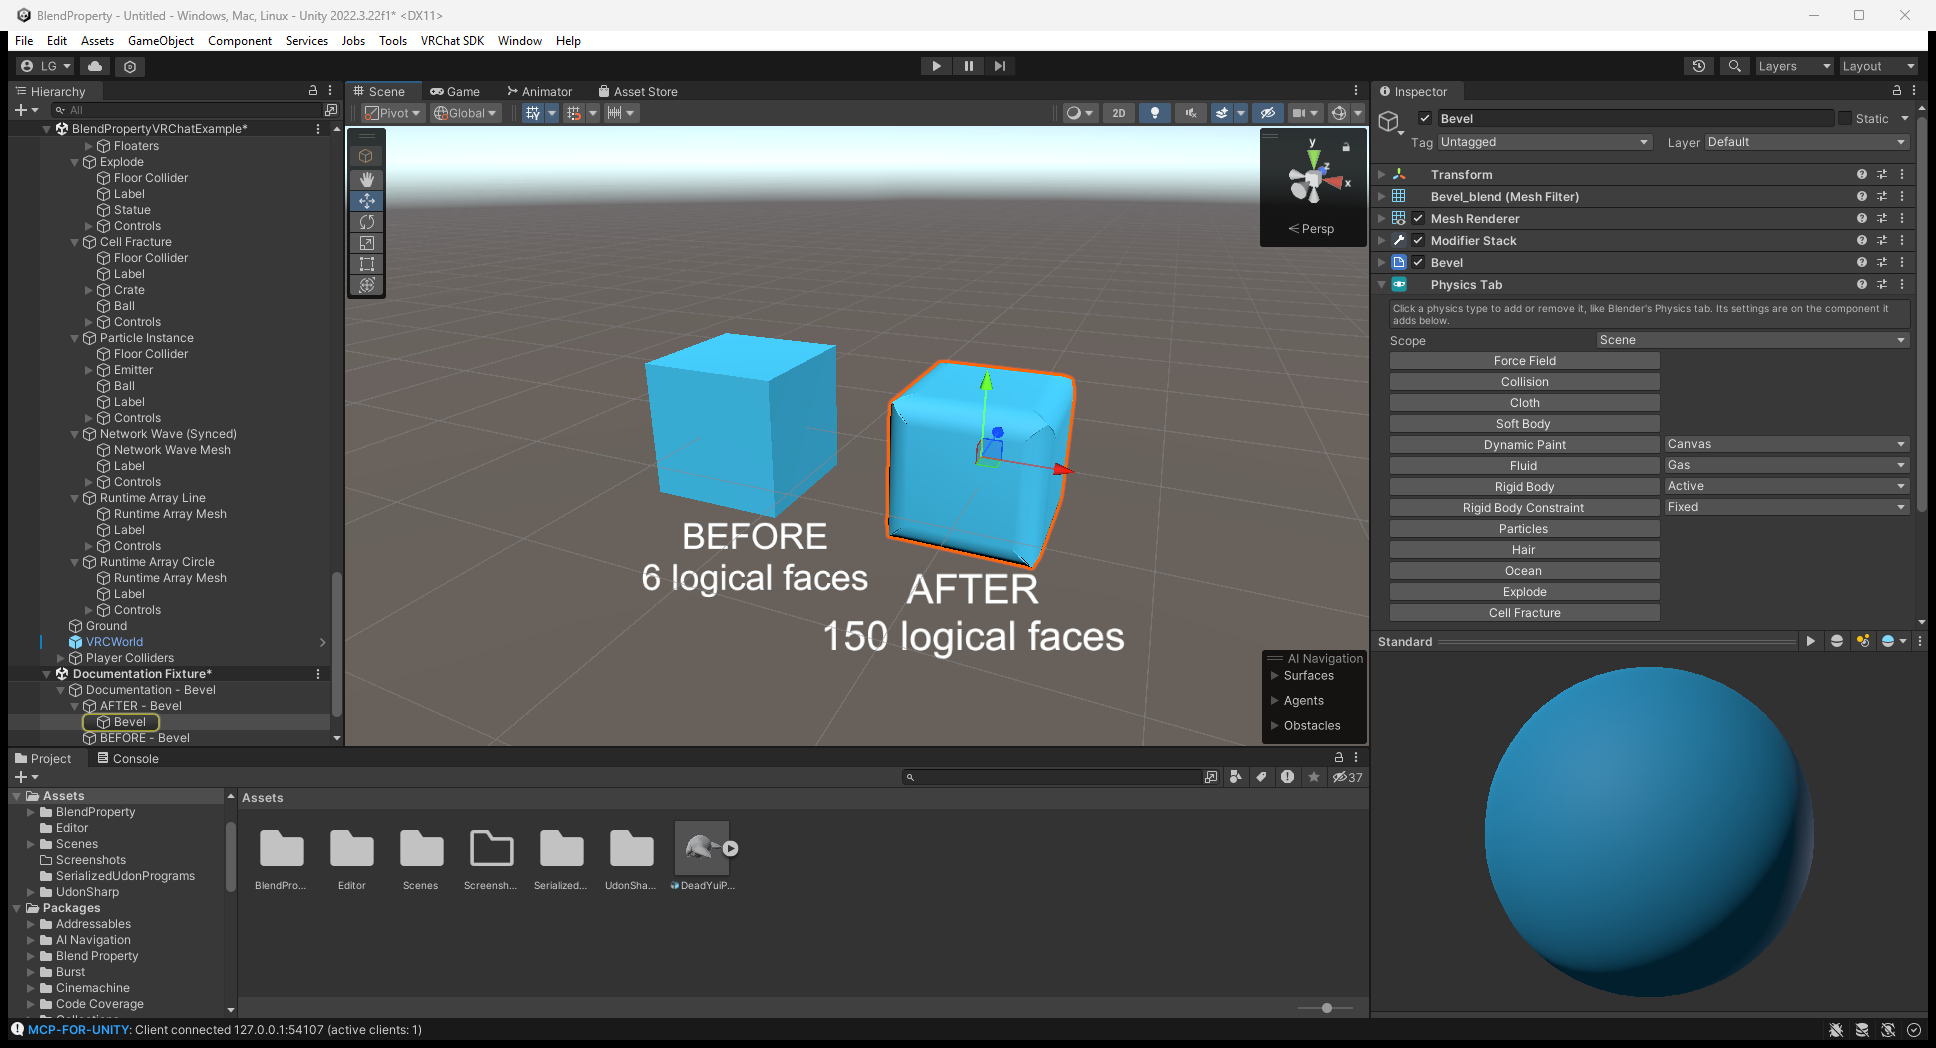Select the Hand view tool
Screen dimensions: 1936x1048
pyautogui.click(x=367, y=179)
